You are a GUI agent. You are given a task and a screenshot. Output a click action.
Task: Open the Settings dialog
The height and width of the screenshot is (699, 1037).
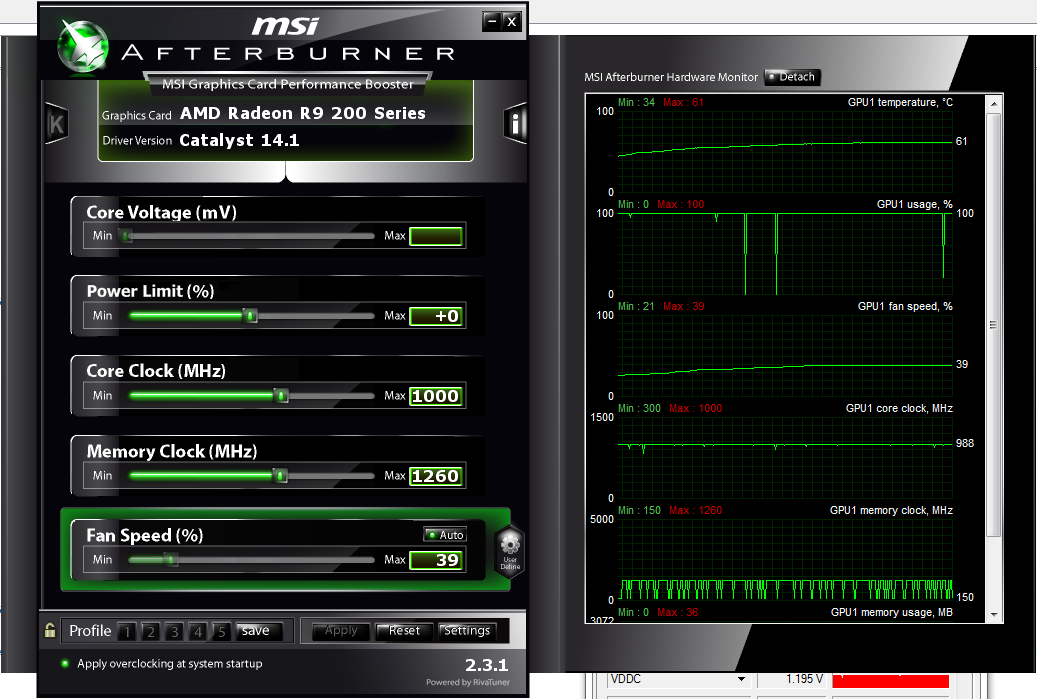coord(467,631)
